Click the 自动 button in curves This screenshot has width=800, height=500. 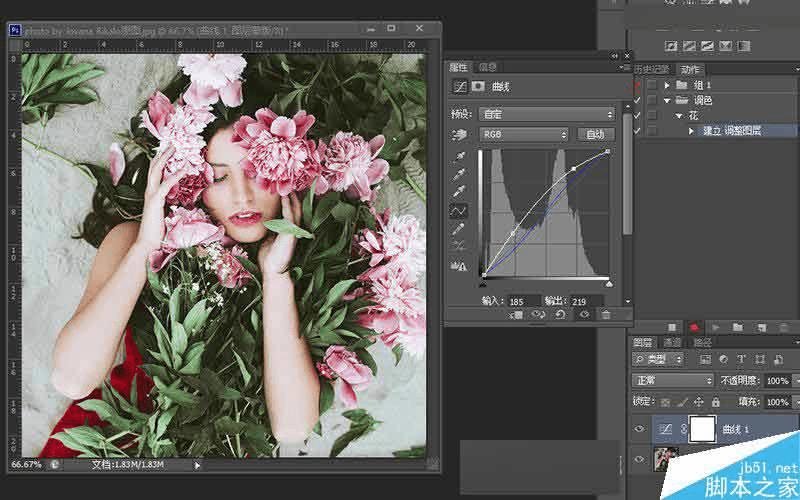pyautogui.click(x=595, y=134)
